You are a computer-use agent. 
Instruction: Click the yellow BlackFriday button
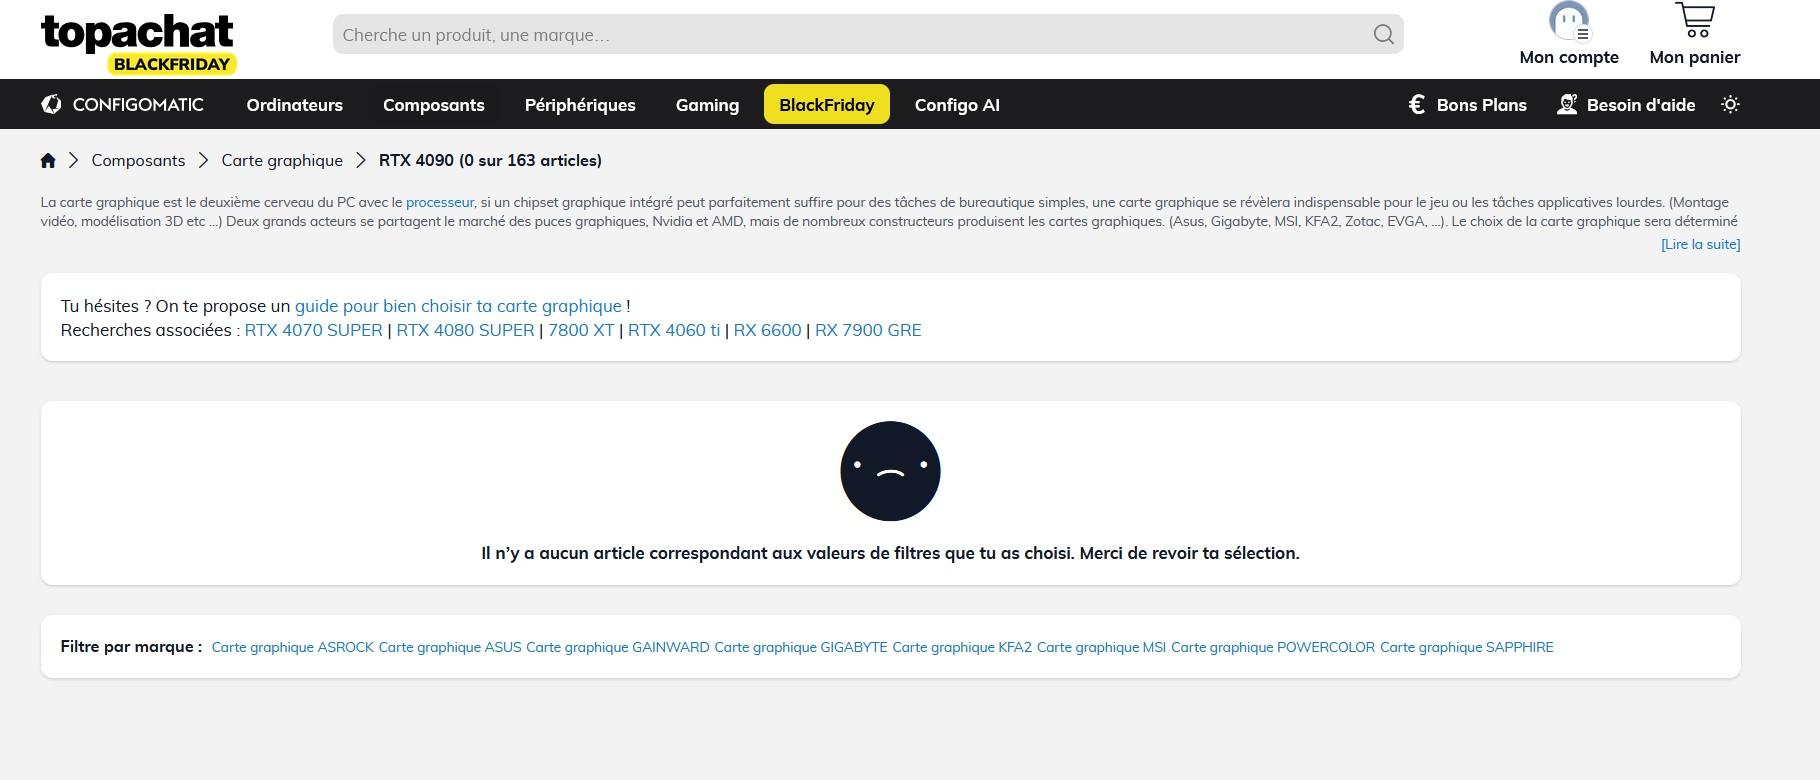[826, 105]
